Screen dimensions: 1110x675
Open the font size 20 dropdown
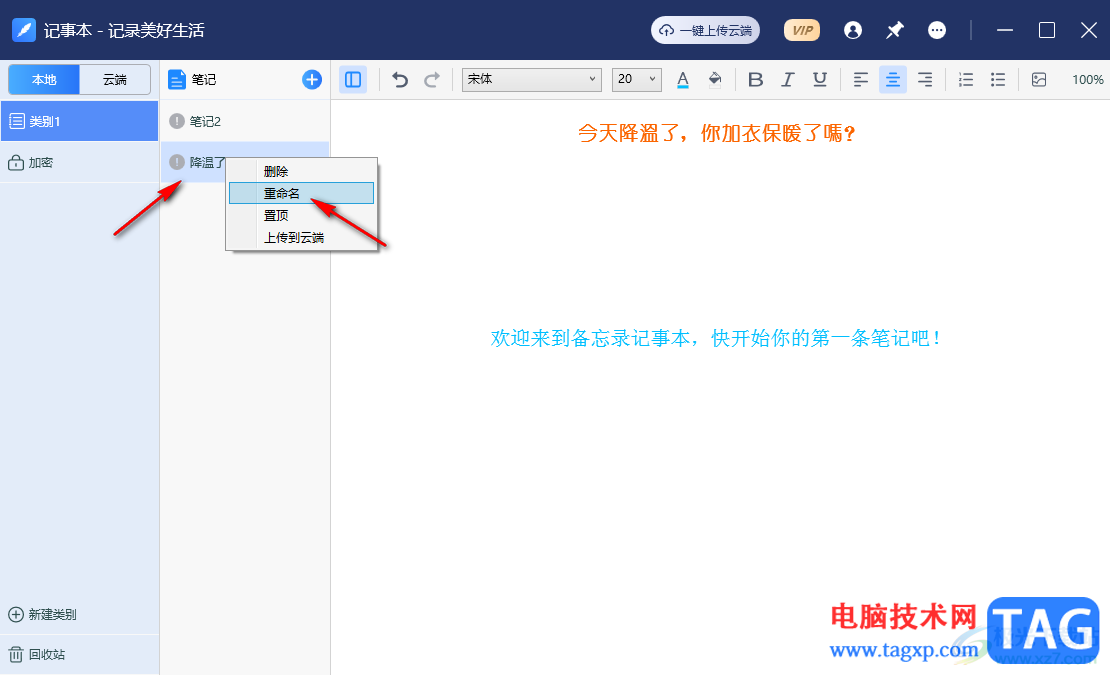tap(636, 79)
